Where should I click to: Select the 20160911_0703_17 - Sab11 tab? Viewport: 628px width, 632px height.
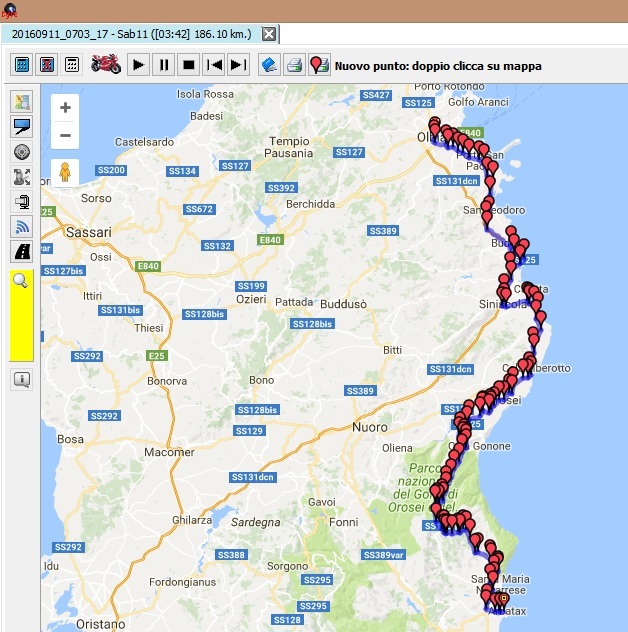click(130, 34)
